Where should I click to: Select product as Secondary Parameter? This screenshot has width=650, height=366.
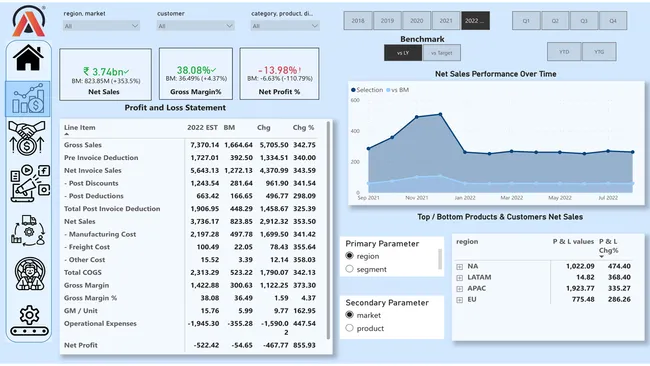(x=349, y=328)
